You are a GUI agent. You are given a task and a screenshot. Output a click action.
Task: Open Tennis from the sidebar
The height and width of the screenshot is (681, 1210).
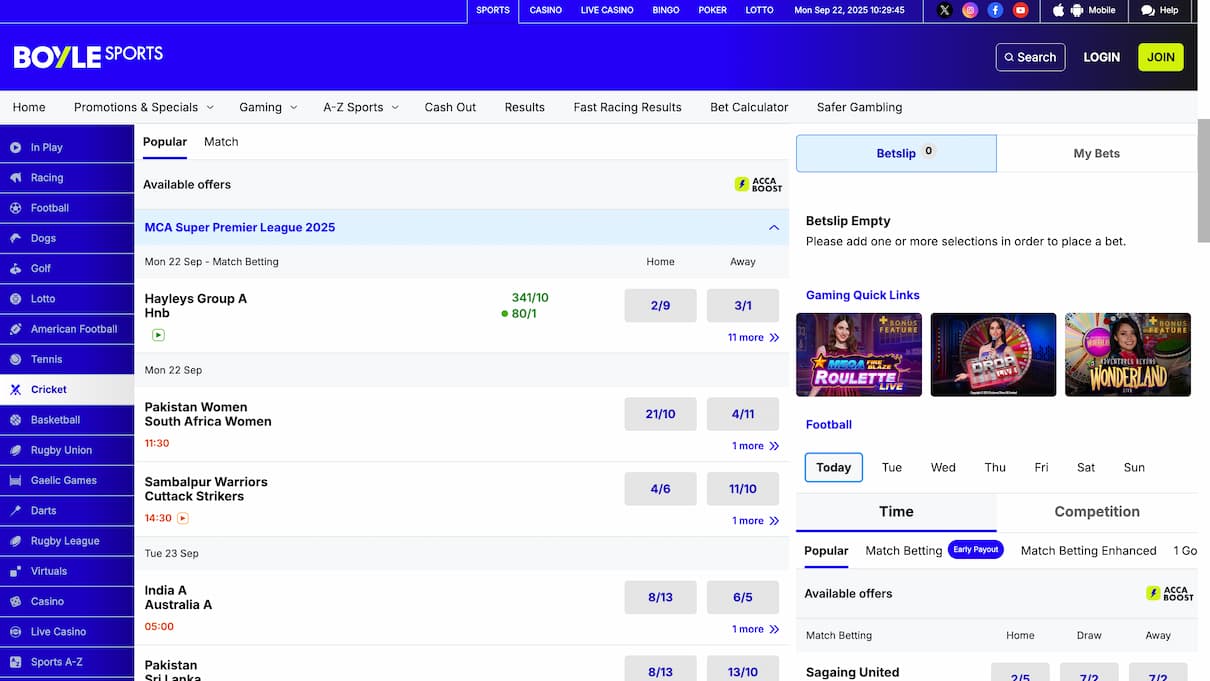click(x=67, y=359)
